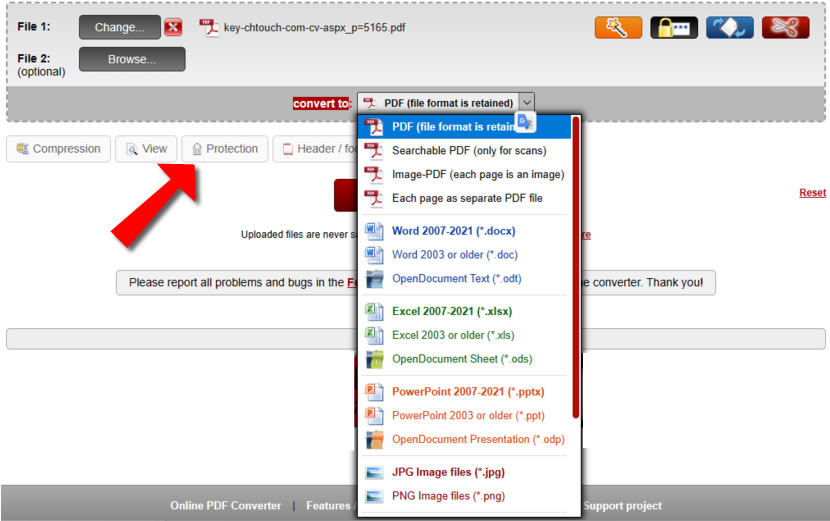Select PowerPoint 2003 or older (*.ppt)
Screen dimensions: 830x521
(x=465, y=416)
